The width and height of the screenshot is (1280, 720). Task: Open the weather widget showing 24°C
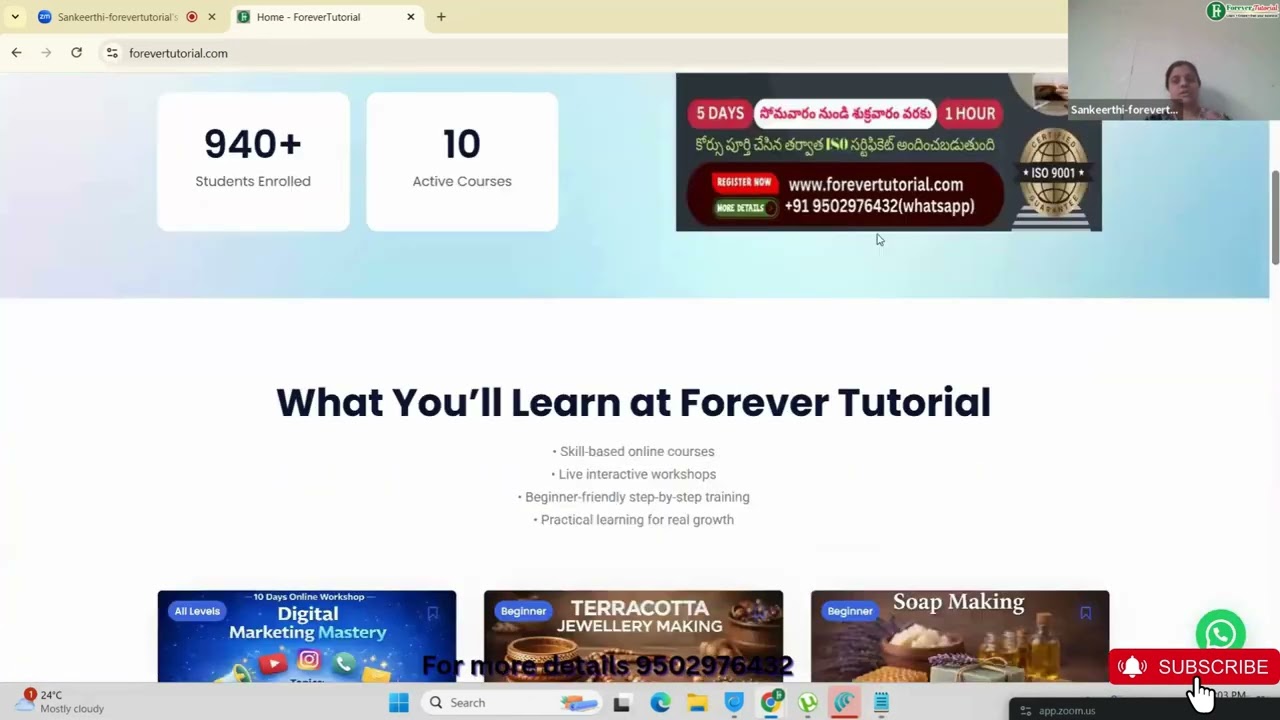pyautogui.click(x=62, y=702)
